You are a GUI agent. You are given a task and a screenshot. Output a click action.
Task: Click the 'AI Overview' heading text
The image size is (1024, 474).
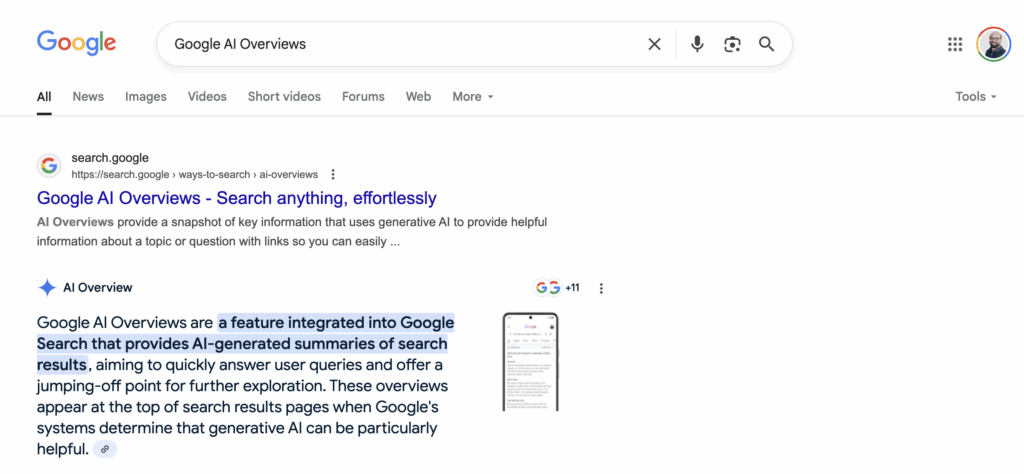click(98, 287)
